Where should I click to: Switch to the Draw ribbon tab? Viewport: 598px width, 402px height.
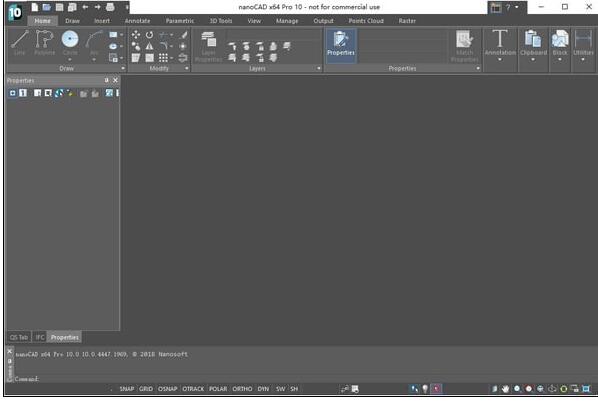pyautogui.click(x=72, y=21)
